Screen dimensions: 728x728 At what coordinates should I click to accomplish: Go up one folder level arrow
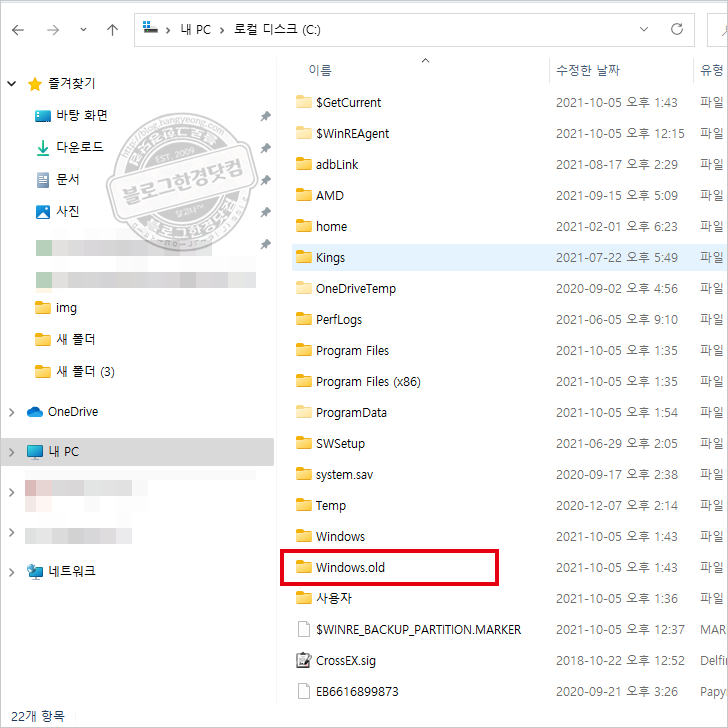pos(112,30)
